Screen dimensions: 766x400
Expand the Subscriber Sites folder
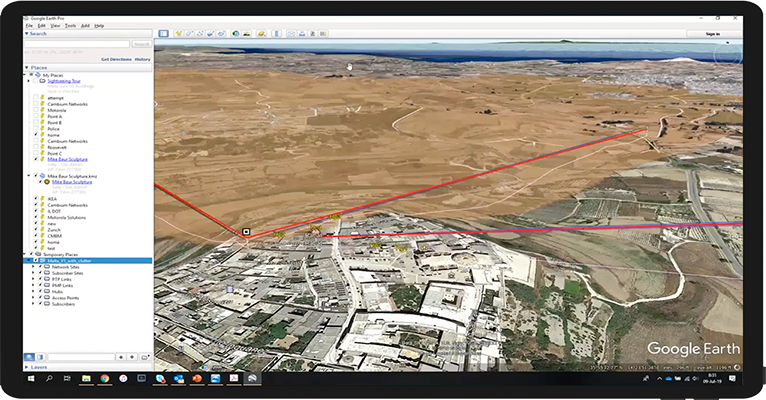[34, 273]
